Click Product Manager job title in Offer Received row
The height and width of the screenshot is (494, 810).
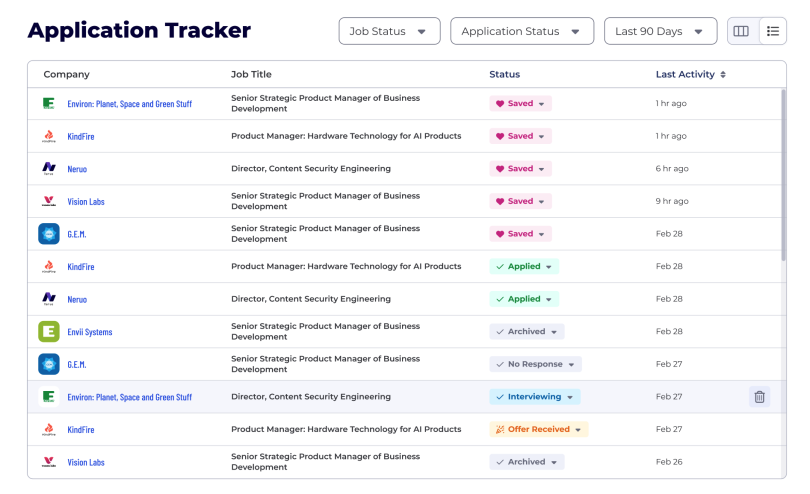[x=346, y=429]
